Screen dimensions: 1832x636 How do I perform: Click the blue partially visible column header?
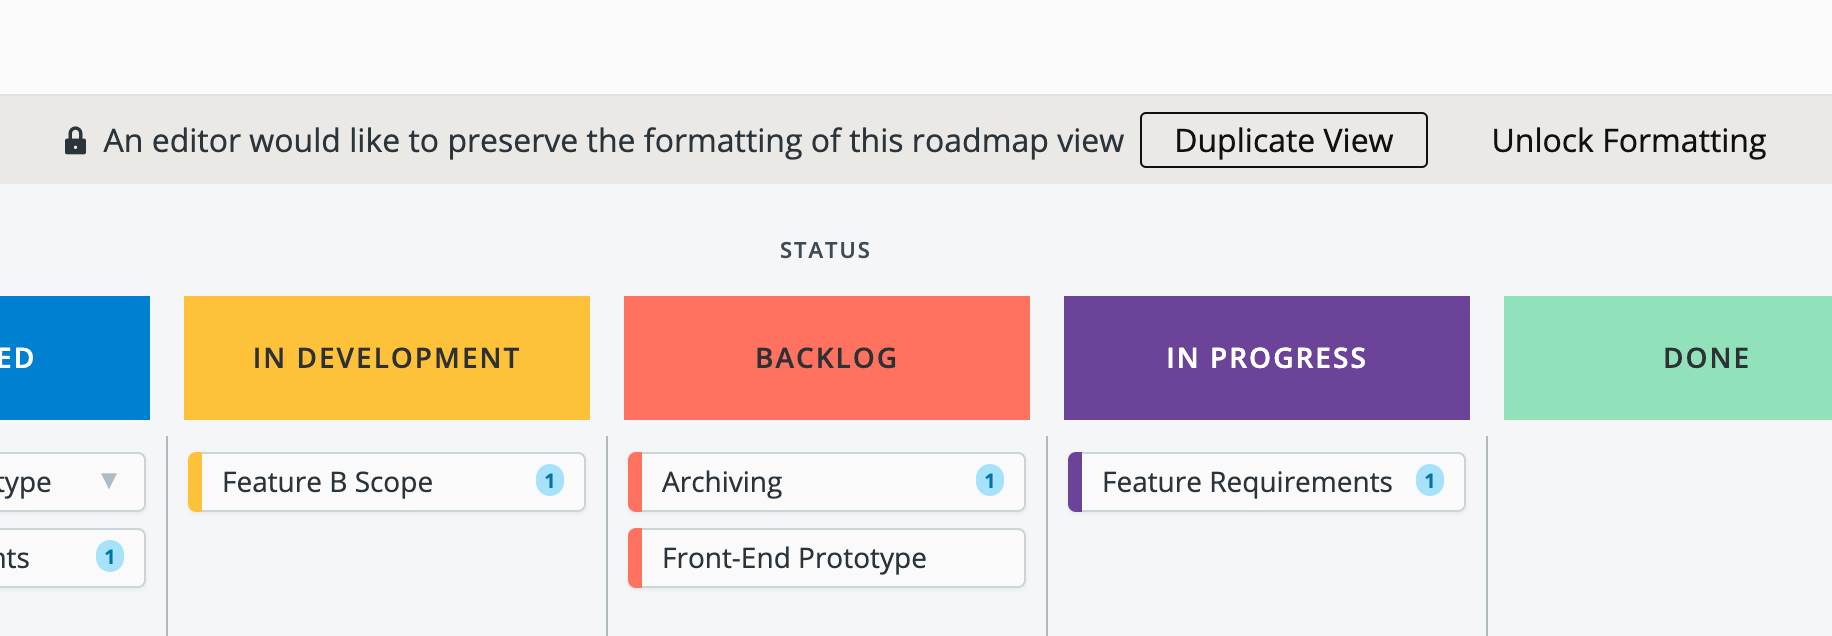pyautogui.click(x=75, y=358)
